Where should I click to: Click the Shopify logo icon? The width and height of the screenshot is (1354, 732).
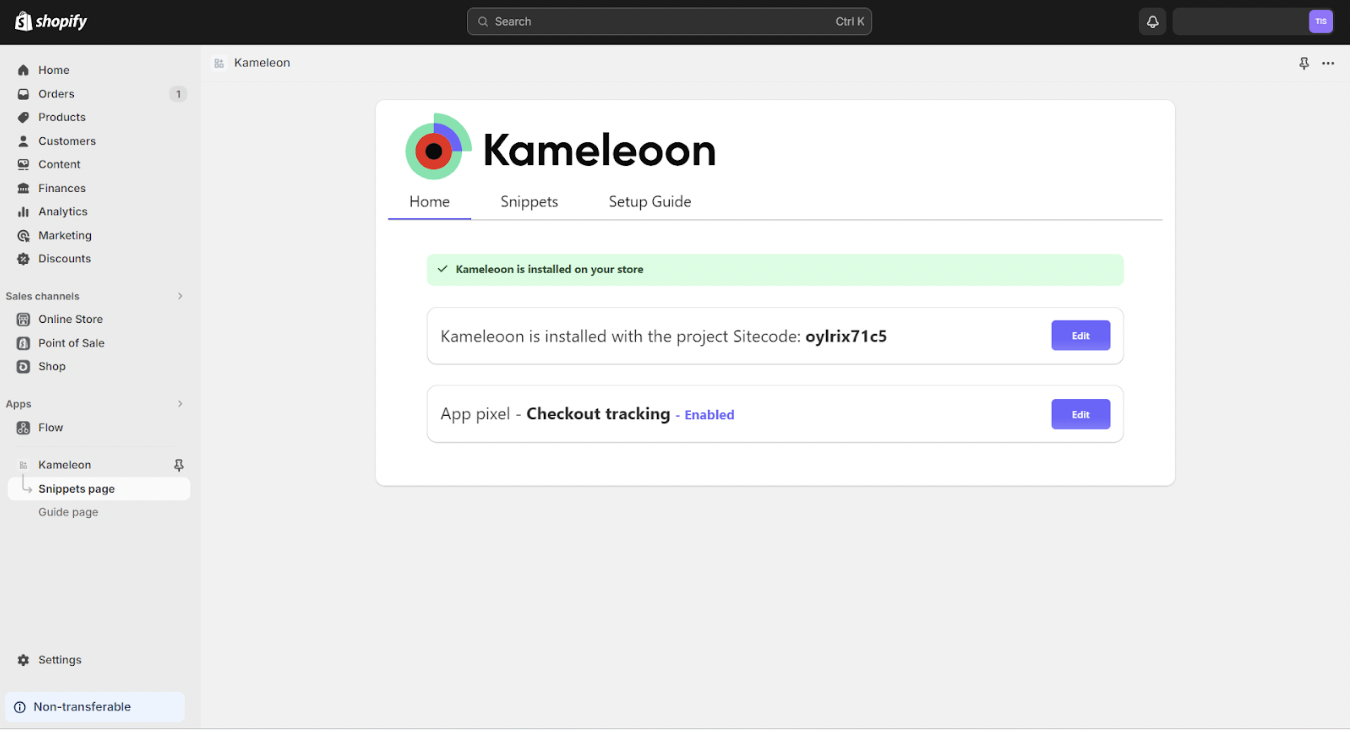(x=23, y=21)
